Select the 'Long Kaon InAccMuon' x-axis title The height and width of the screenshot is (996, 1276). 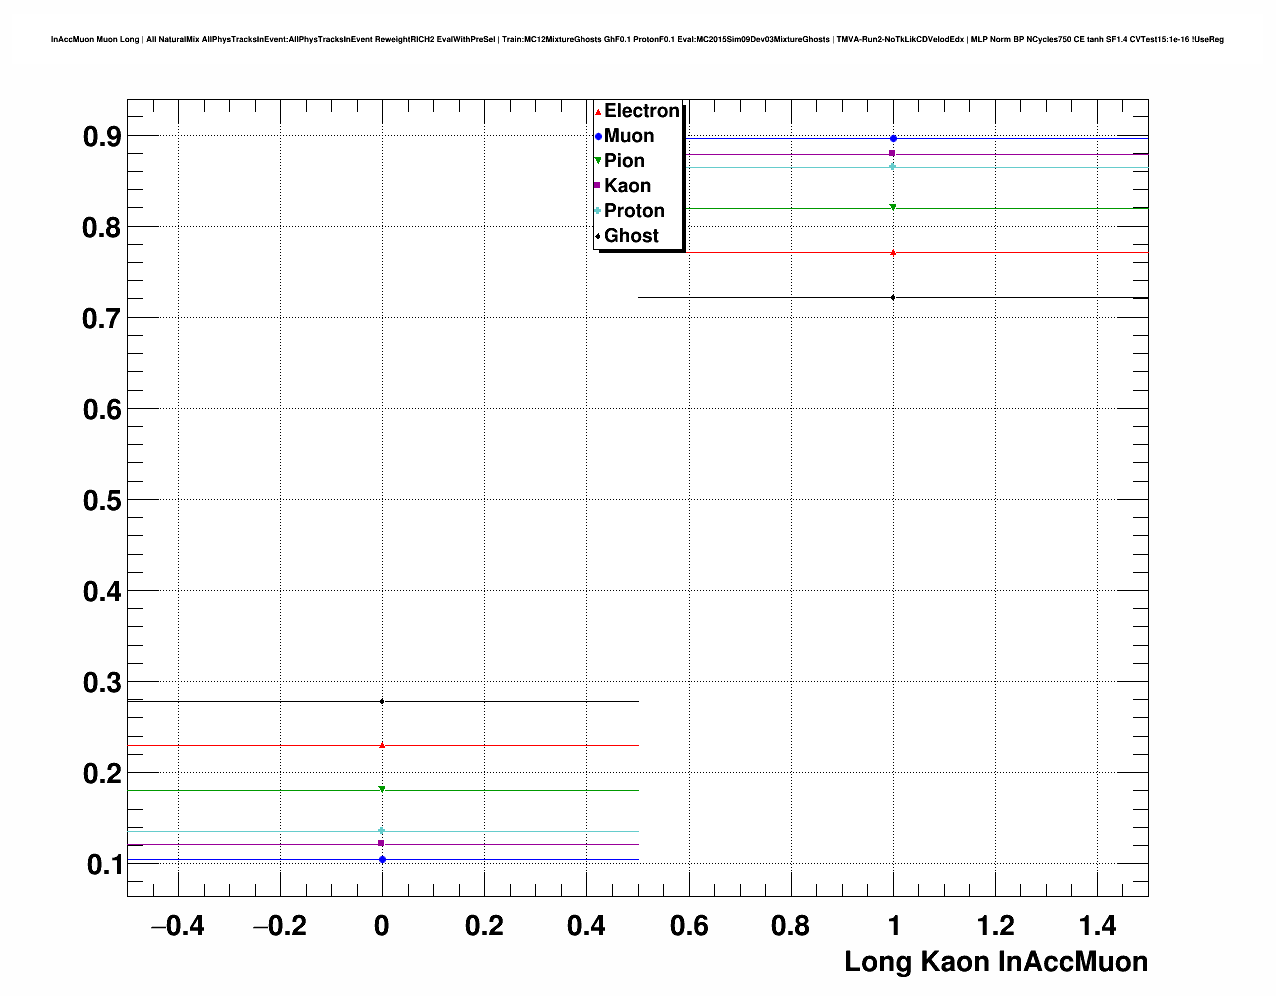click(x=995, y=962)
